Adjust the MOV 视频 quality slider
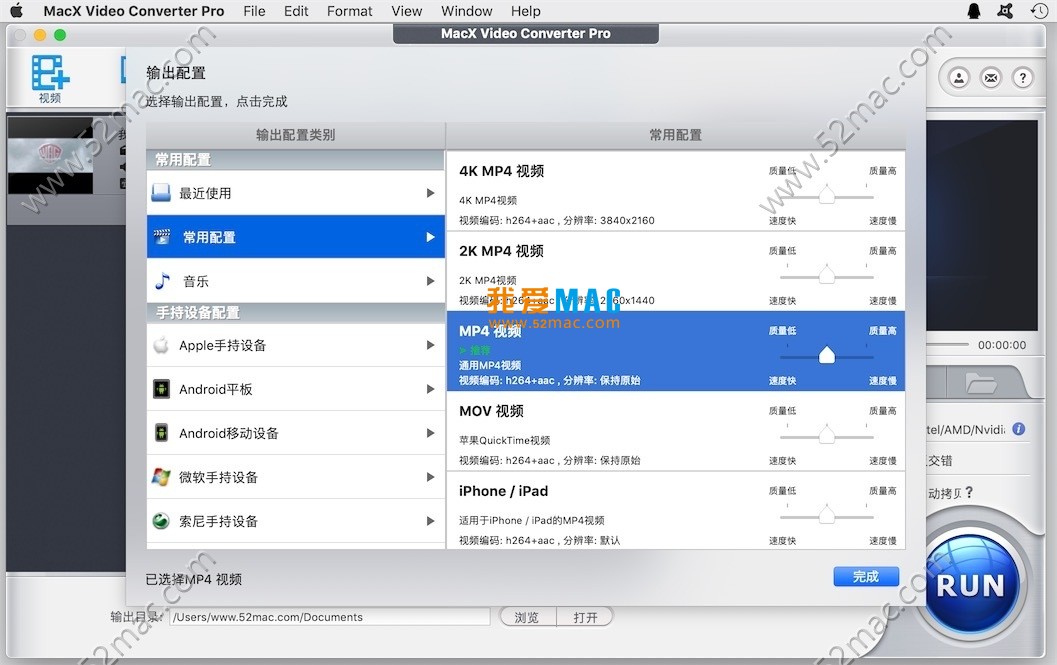The width and height of the screenshot is (1057, 665). pyautogui.click(x=826, y=435)
